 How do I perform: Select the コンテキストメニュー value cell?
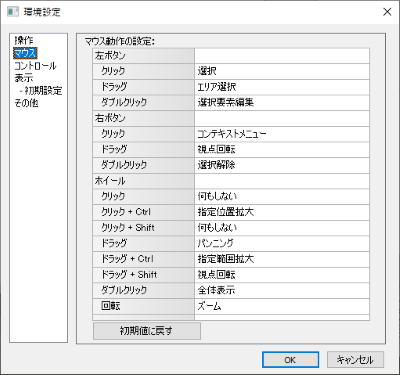[282, 134]
